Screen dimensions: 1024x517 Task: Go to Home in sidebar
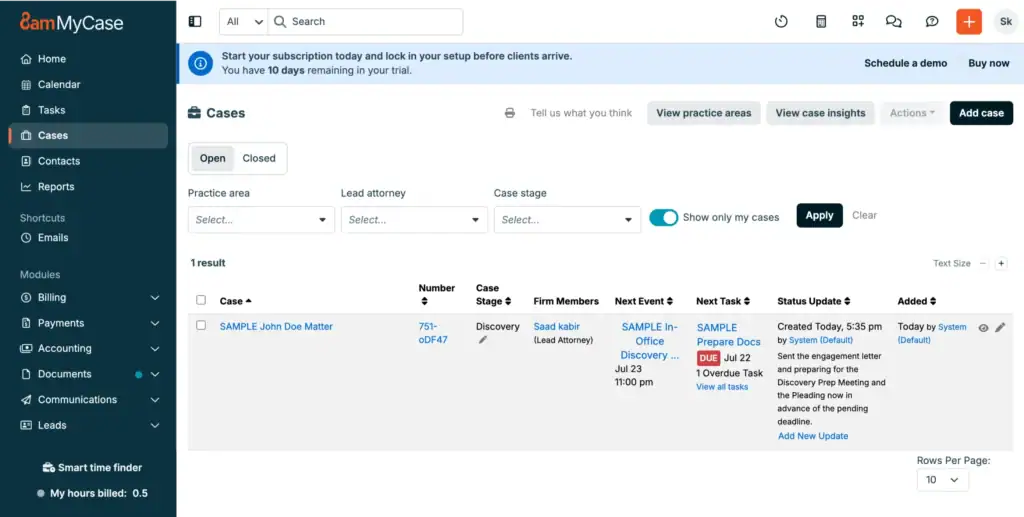tap(88, 59)
